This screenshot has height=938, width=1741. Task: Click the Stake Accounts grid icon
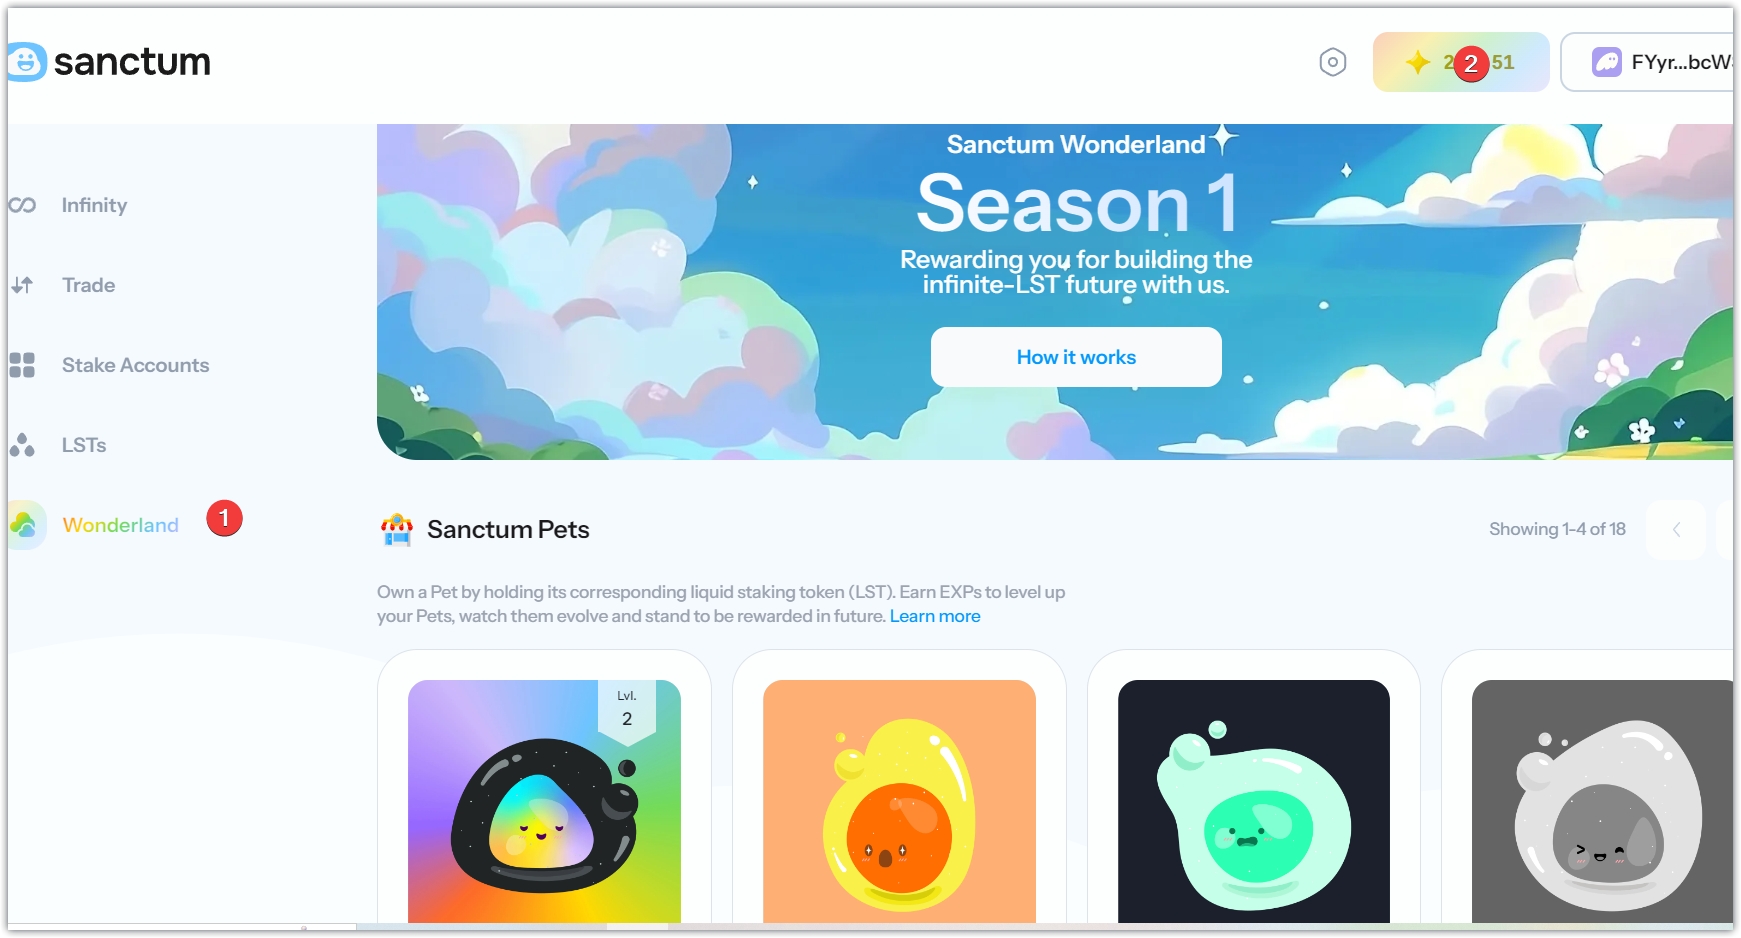pos(22,365)
